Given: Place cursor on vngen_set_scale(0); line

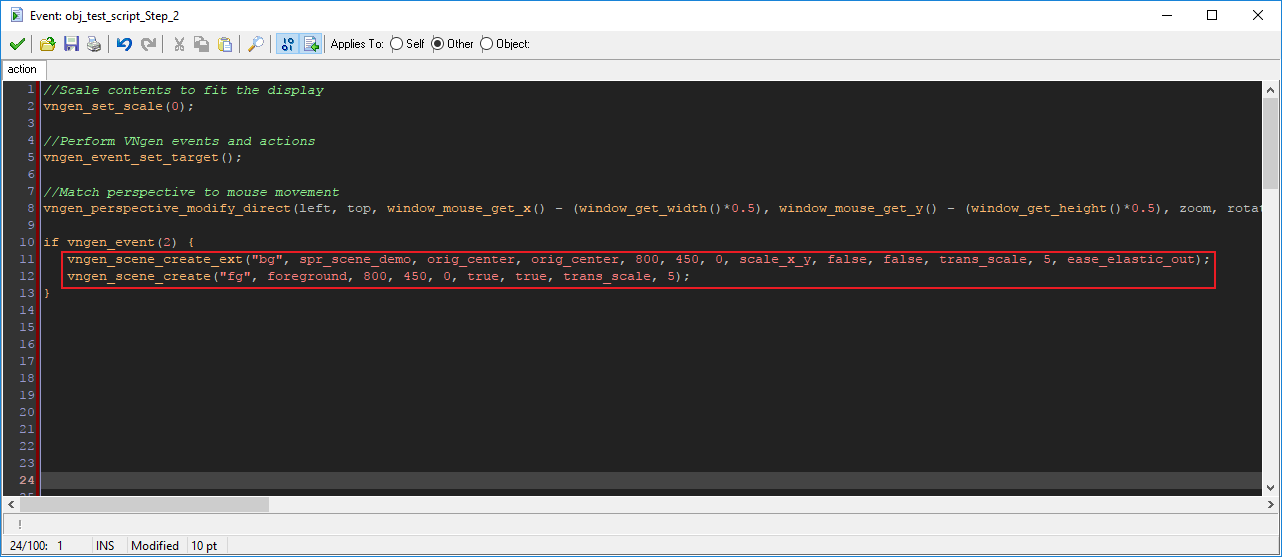Looking at the screenshot, I should [x=118, y=107].
